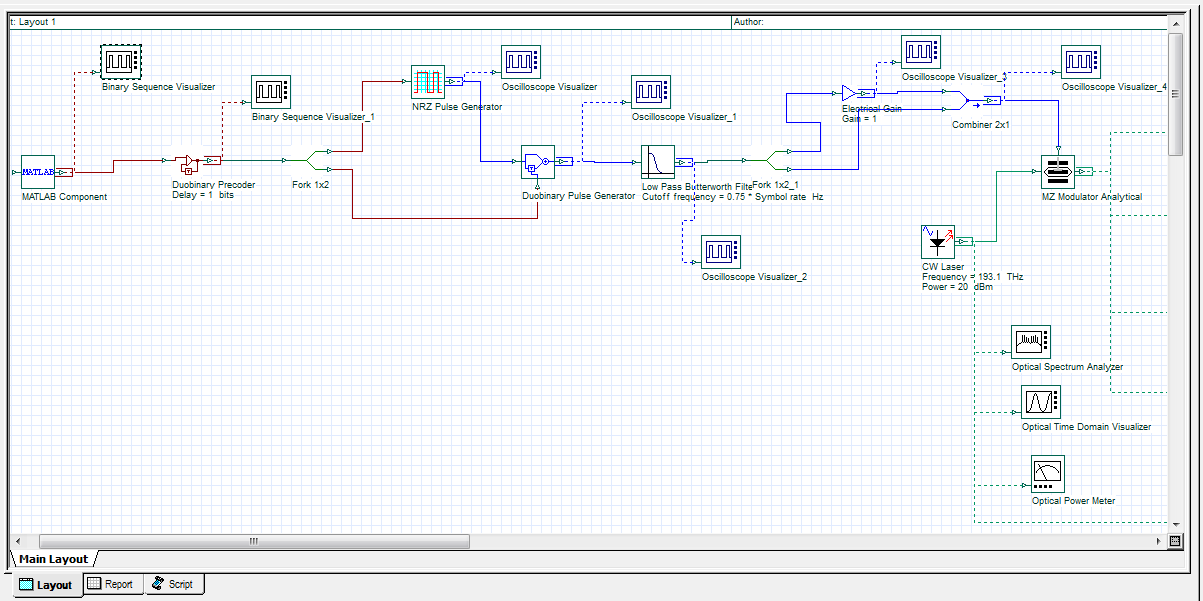Open the Script tab
Screen dimensions: 1203x601
point(174,584)
